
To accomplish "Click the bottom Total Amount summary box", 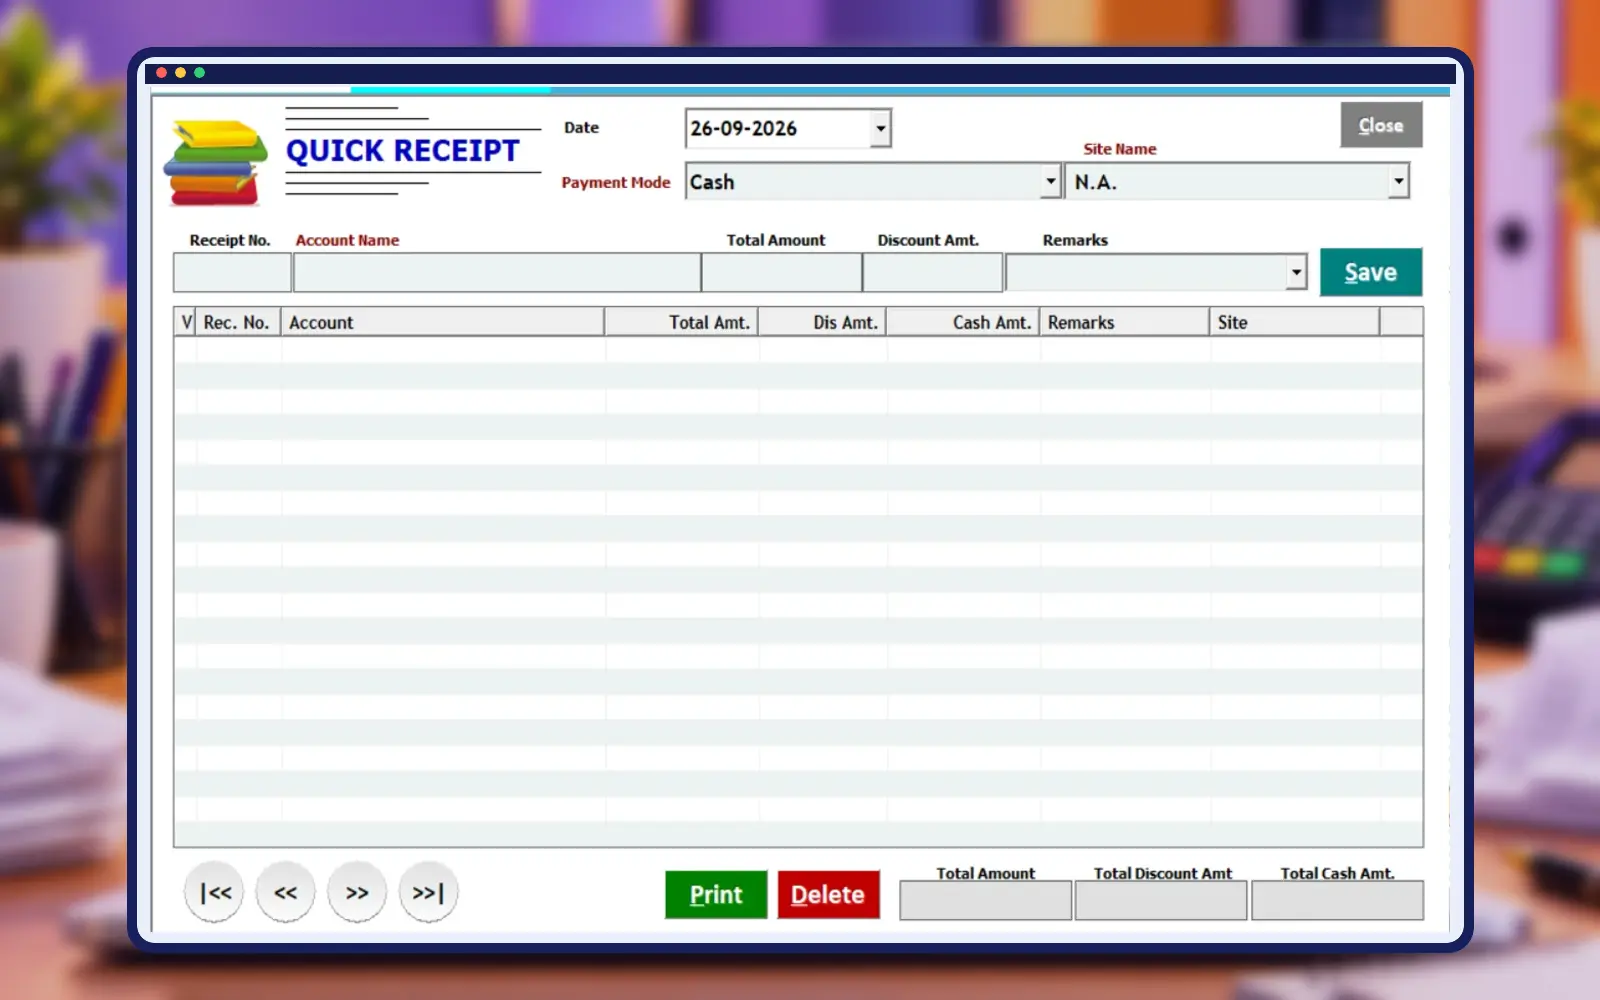I will click(x=985, y=900).
